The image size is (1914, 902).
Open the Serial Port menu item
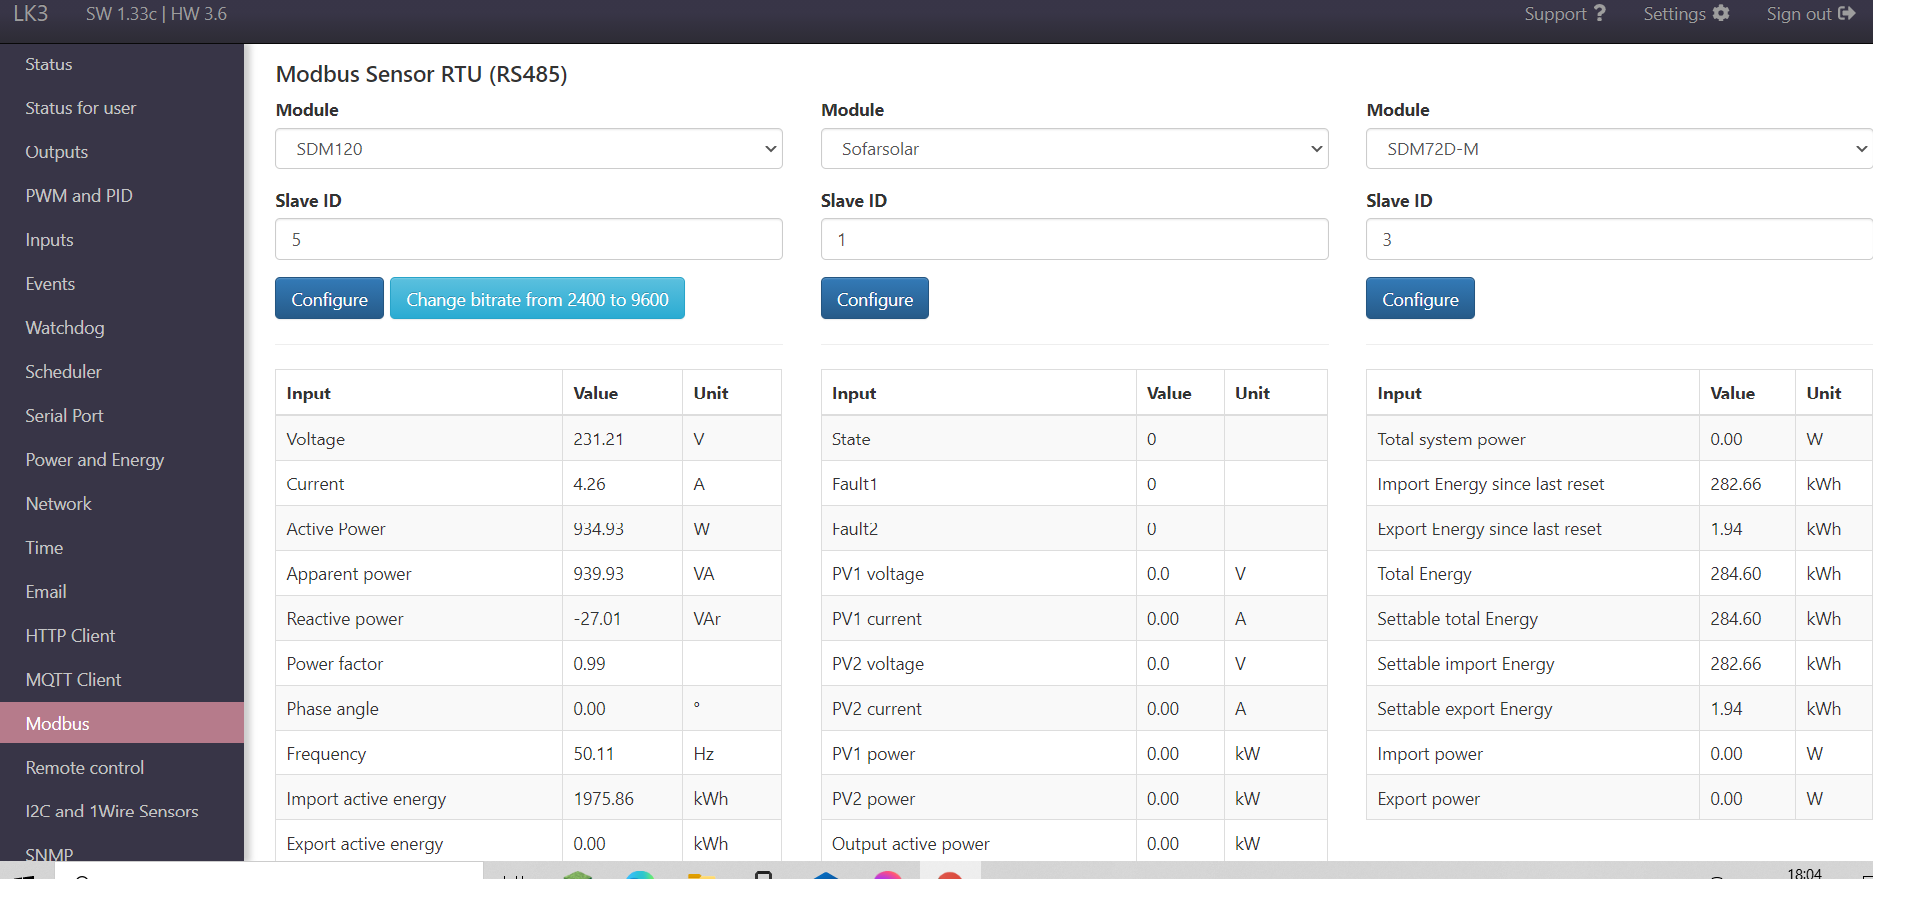click(64, 416)
